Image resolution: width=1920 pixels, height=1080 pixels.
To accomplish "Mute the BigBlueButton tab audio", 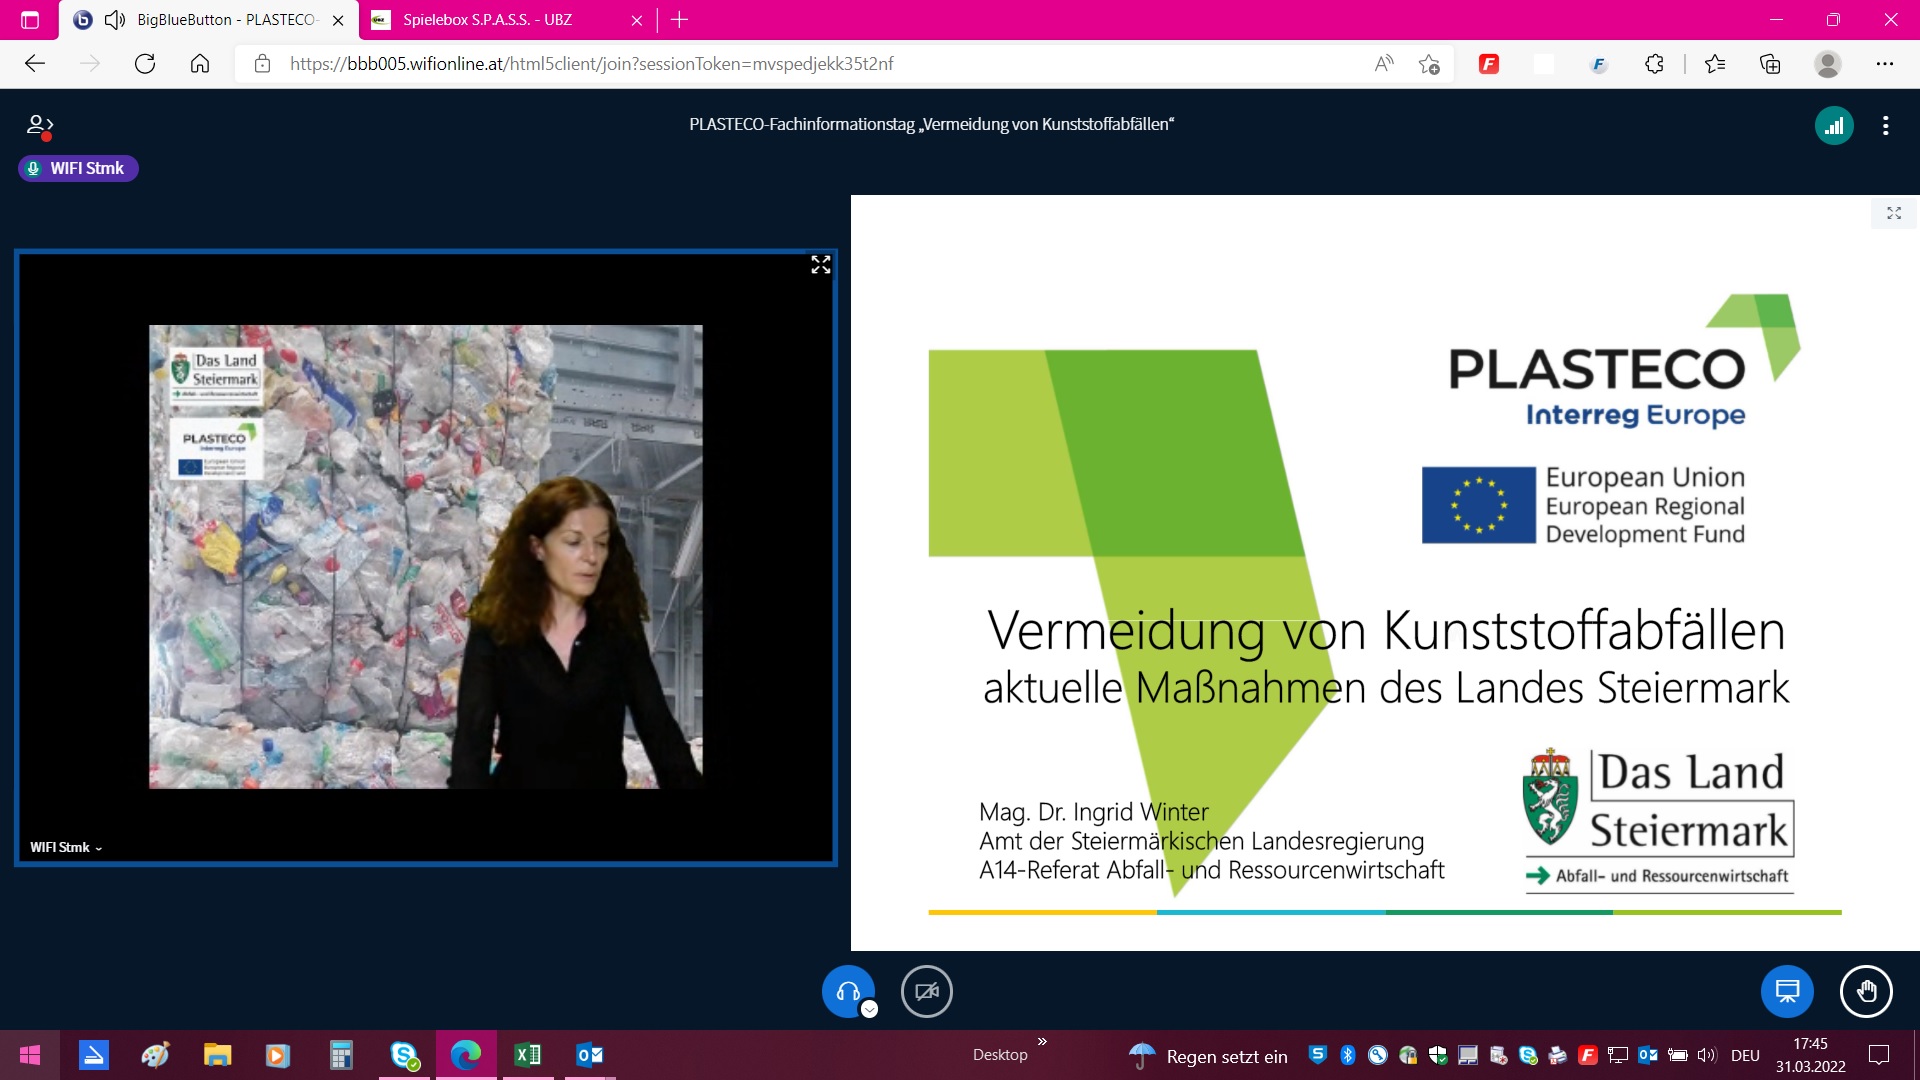I will [x=115, y=20].
